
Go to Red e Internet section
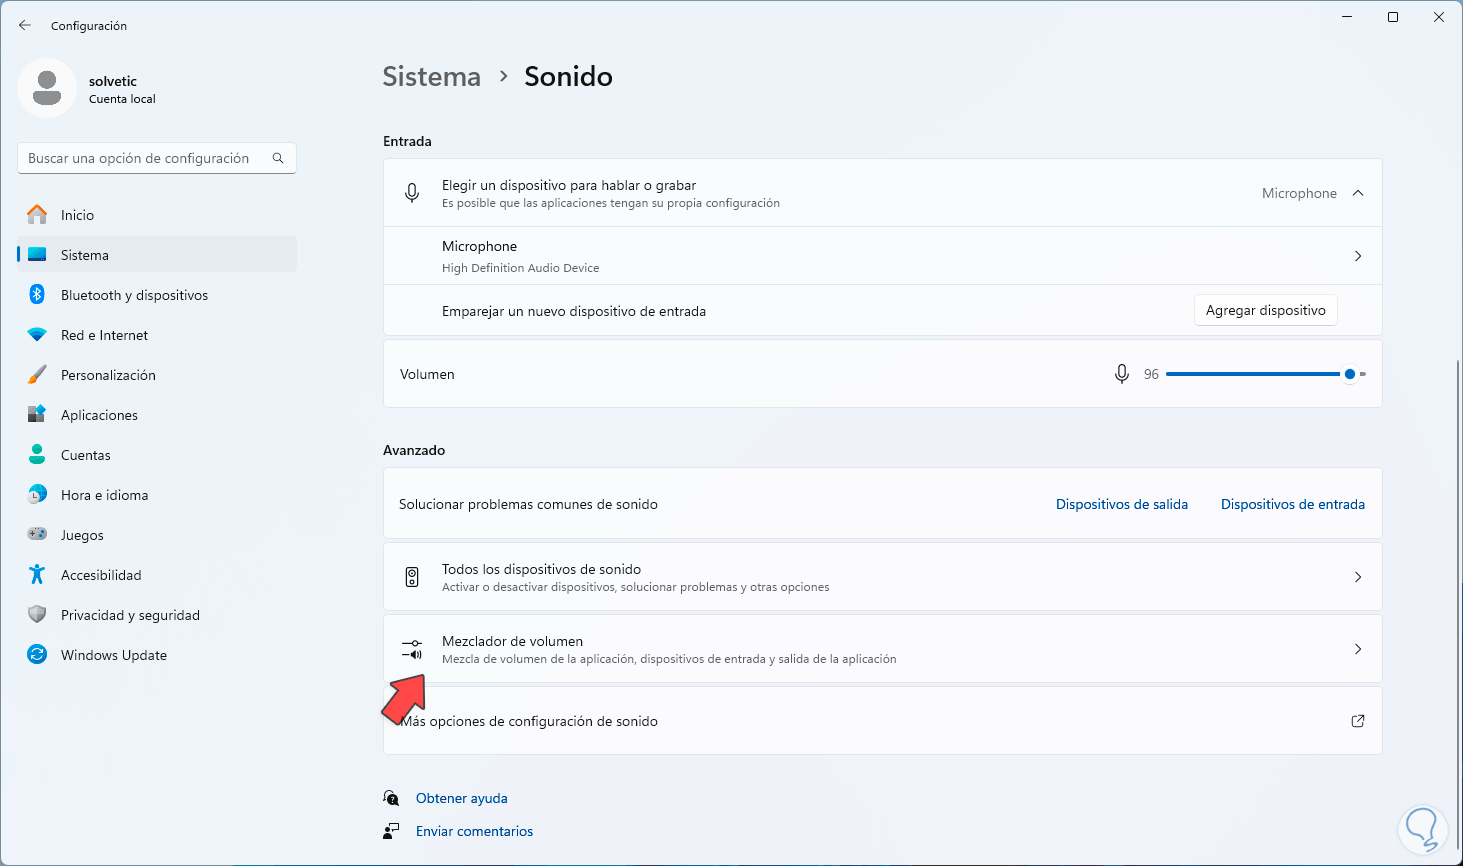pyautogui.click(x=104, y=335)
